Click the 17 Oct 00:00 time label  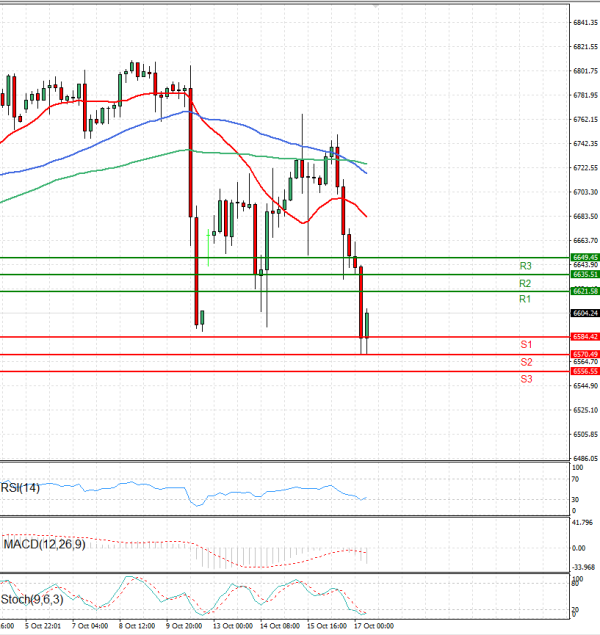pos(372,627)
